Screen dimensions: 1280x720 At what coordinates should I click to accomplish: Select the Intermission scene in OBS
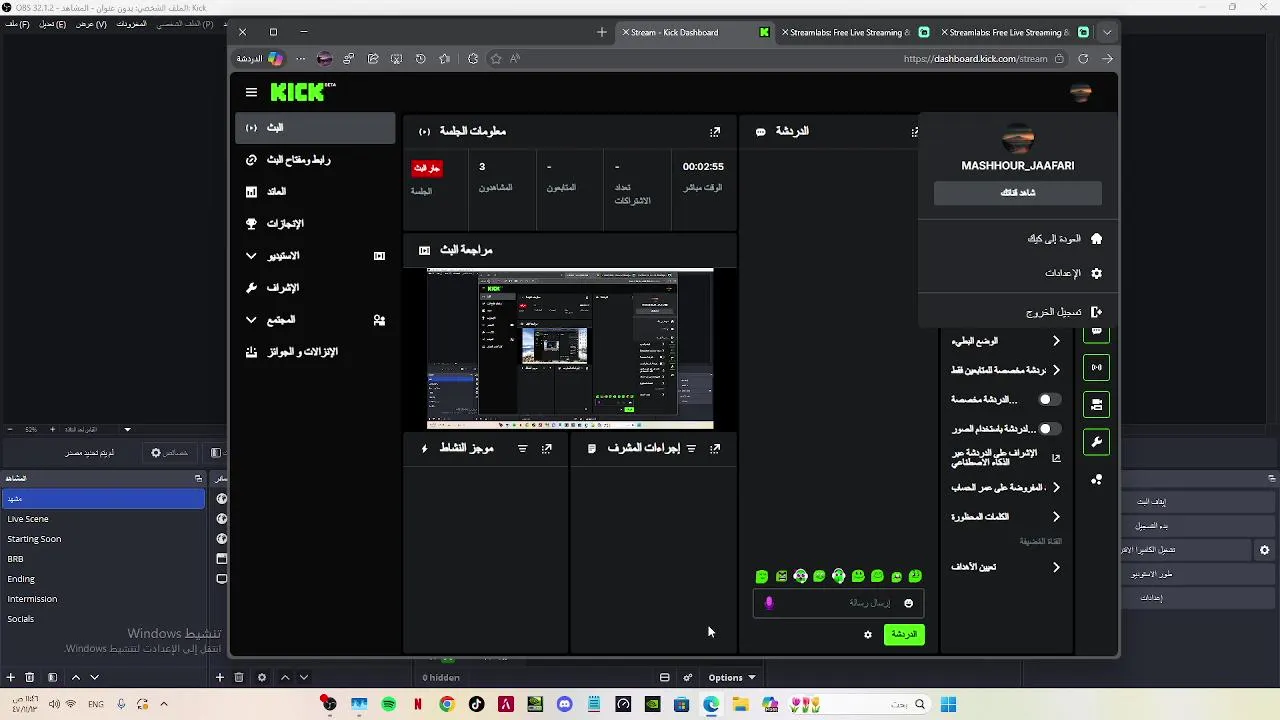tap(102, 599)
